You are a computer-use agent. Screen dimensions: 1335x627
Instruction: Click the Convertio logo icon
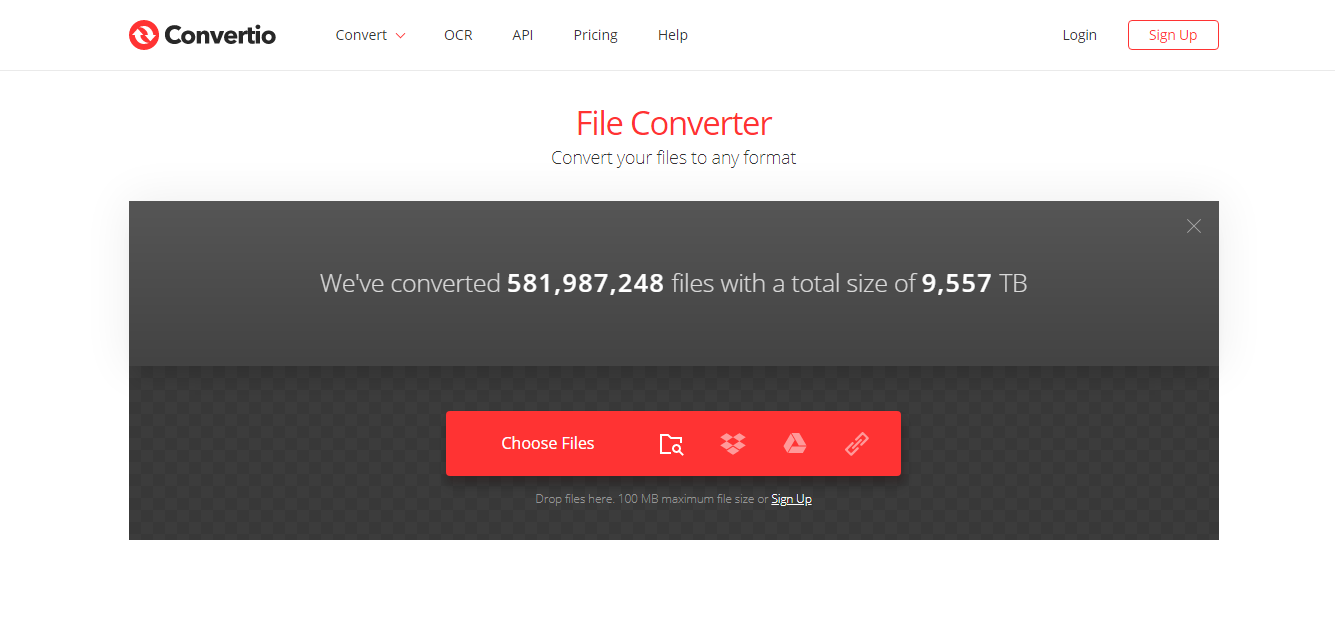click(144, 35)
